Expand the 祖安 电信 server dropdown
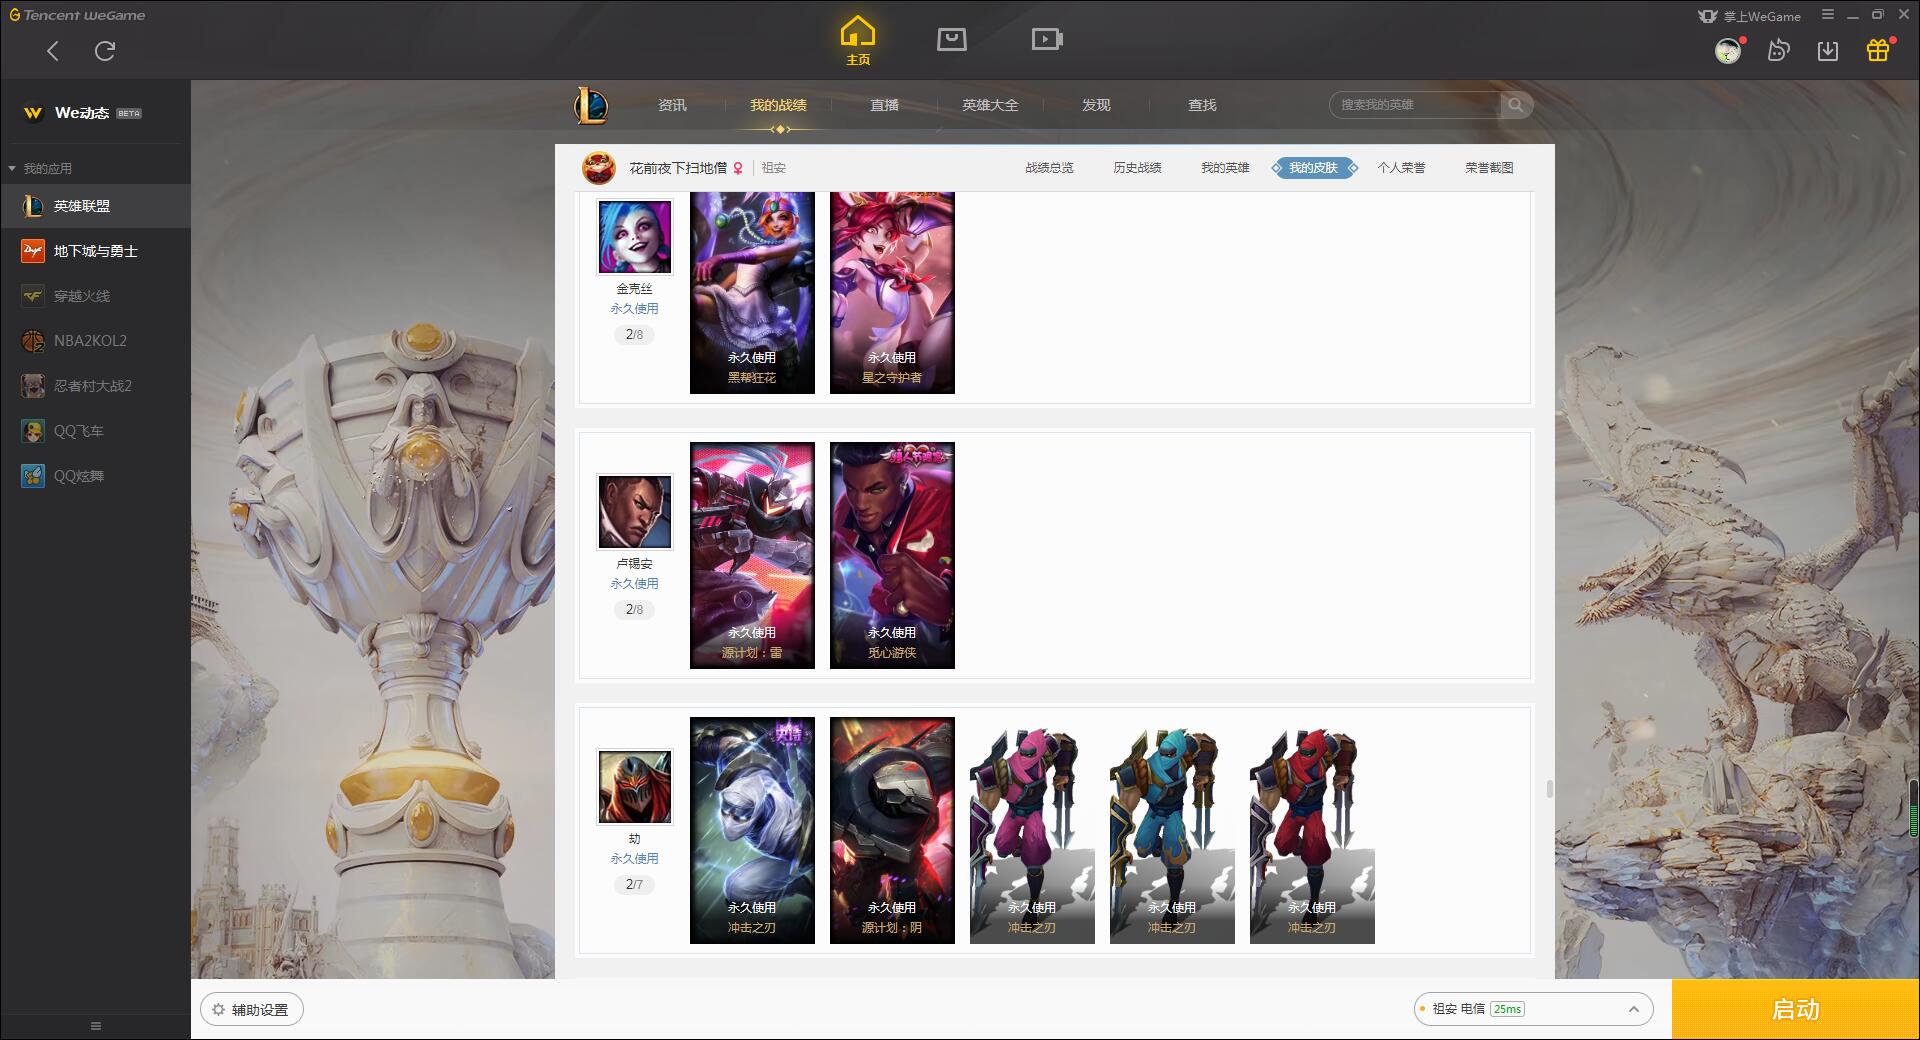This screenshot has width=1920, height=1040. pos(1533,1010)
